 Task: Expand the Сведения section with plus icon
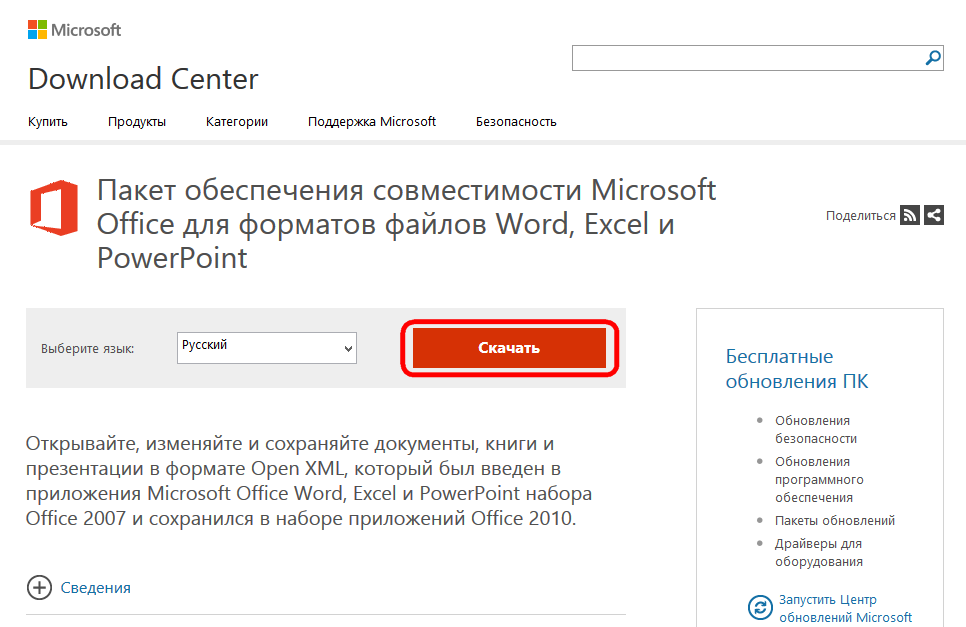[39, 588]
